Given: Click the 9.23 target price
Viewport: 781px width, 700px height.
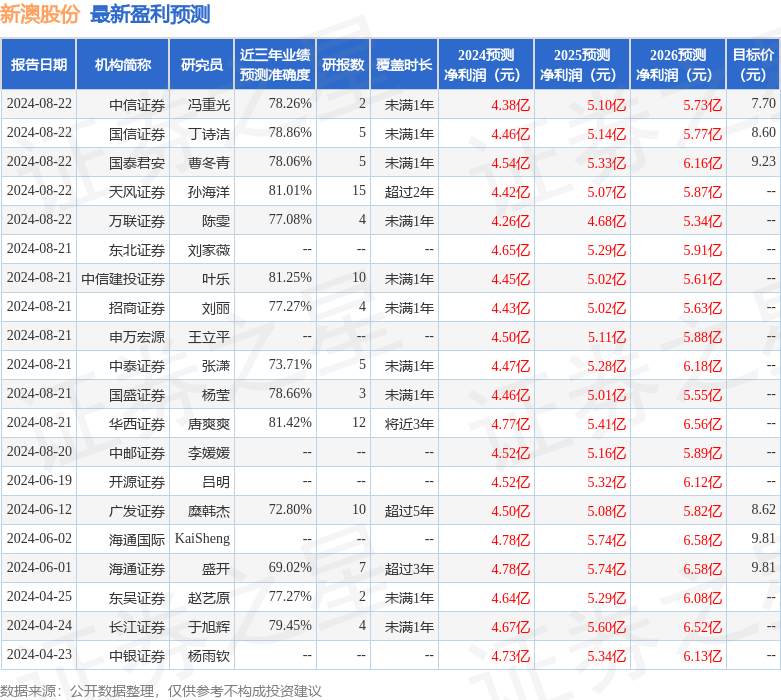Looking at the screenshot, I should 764,161.
